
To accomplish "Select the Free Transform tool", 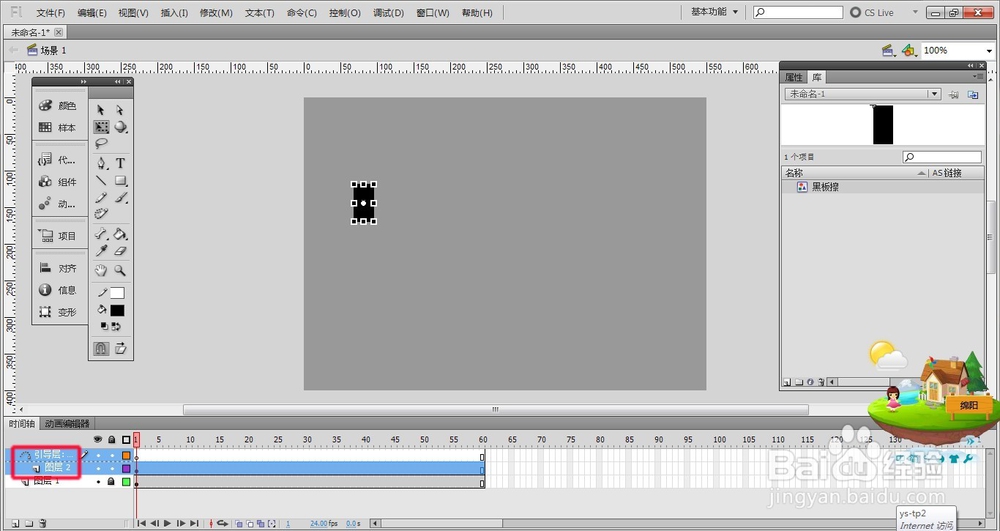I will (101, 127).
